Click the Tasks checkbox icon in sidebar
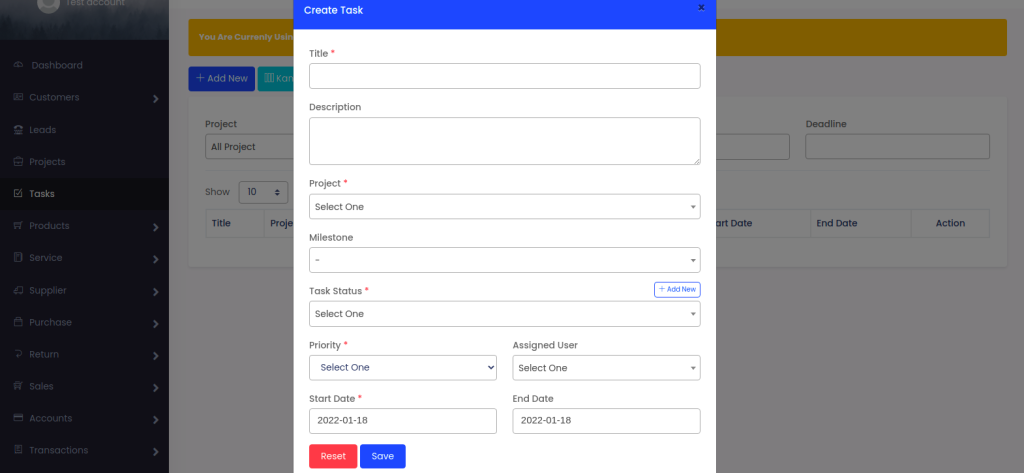This screenshot has height=473, width=1024. click(x=18, y=194)
